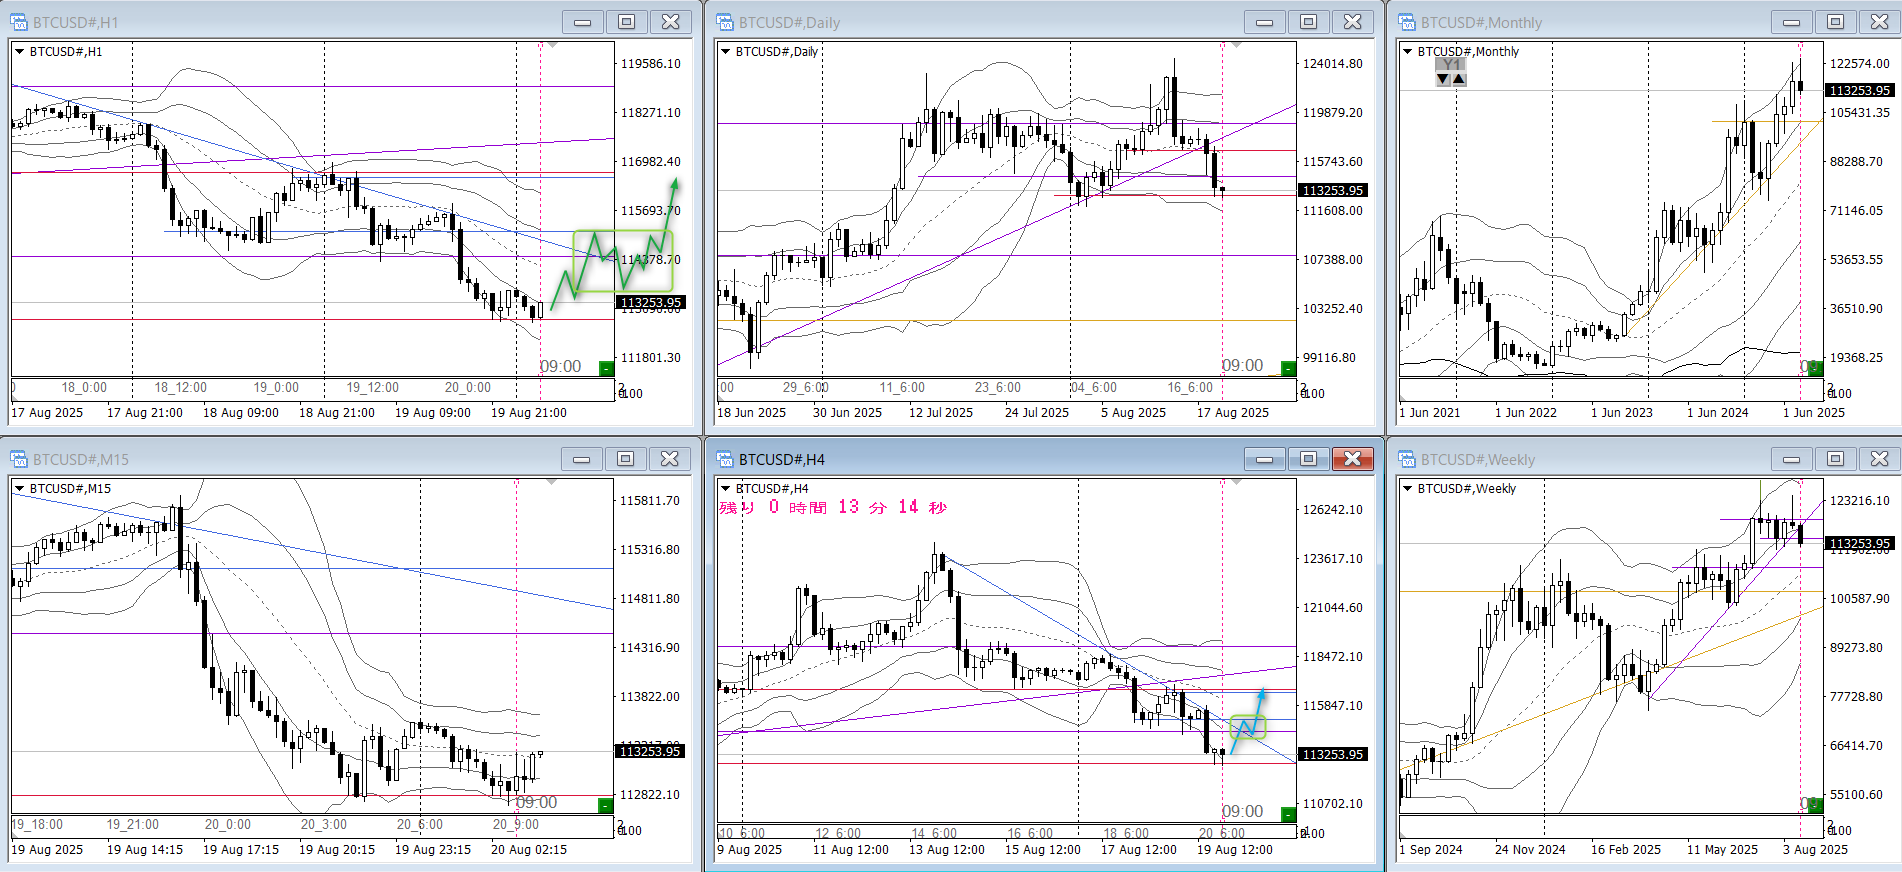Expand the BTCUSD#,Daily chart label triangle
Viewport: 1902px width, 872px height.
coord(725,51)
